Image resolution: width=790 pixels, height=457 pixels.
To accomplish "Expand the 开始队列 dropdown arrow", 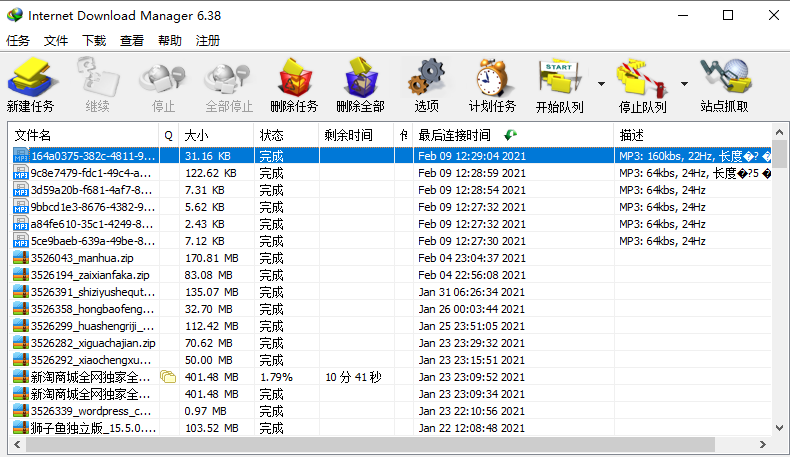I will (x=601, y=84).
